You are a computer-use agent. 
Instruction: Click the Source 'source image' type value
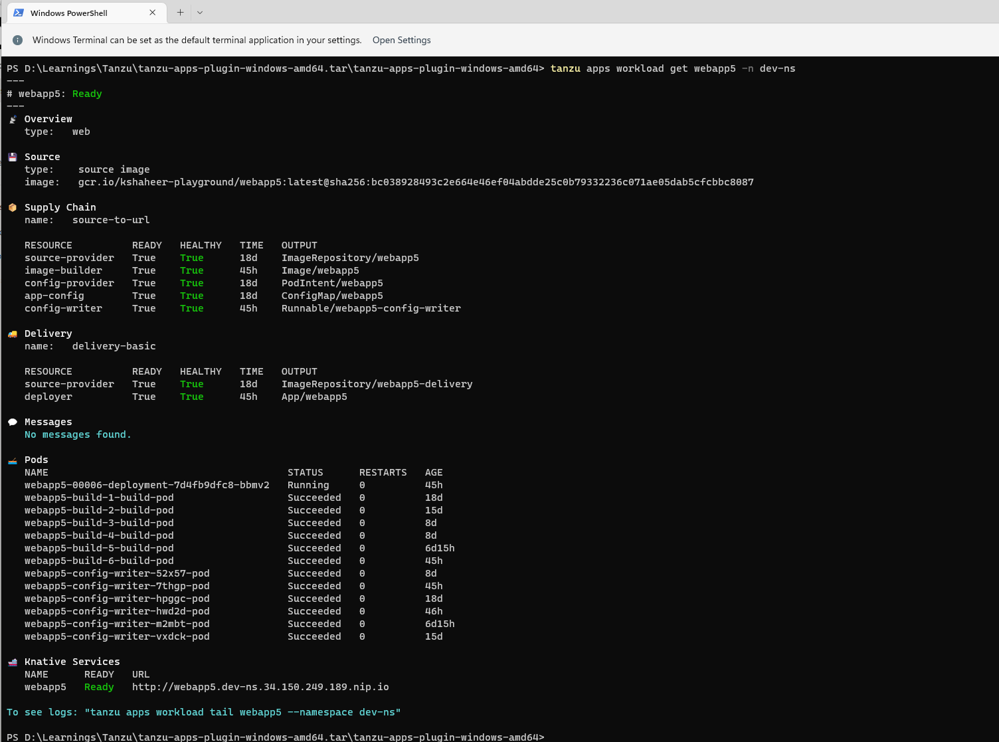click(114, 169)
